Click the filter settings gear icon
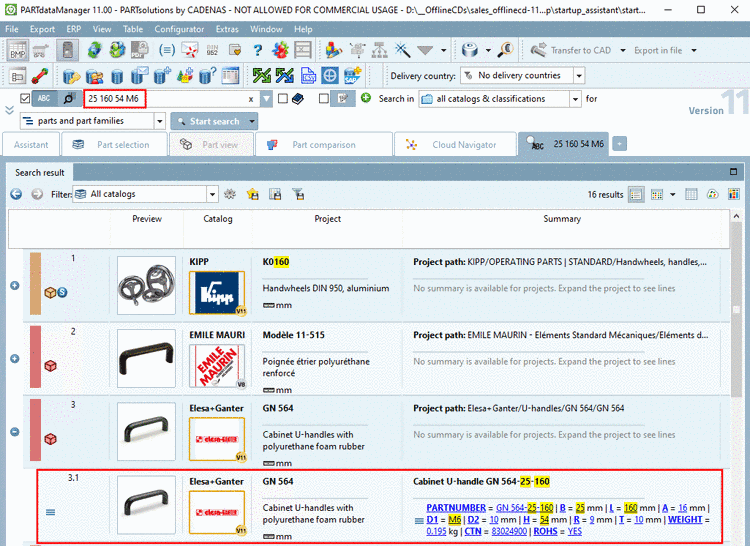 pos(230,194)
